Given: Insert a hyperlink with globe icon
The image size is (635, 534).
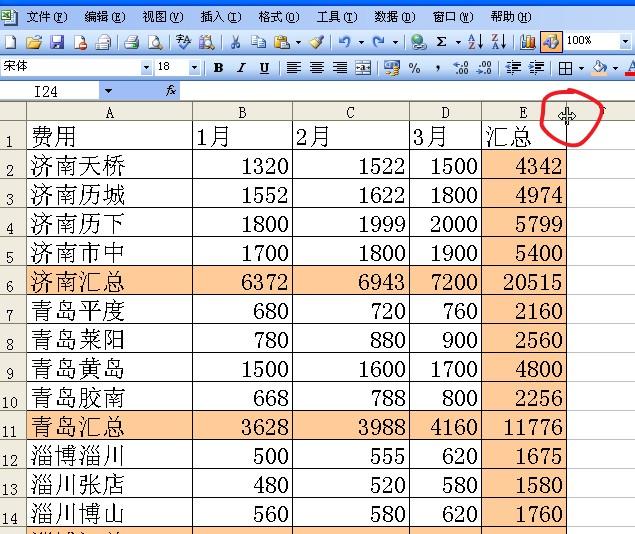Looking at the screenshot, I should [x=418, y=42].
